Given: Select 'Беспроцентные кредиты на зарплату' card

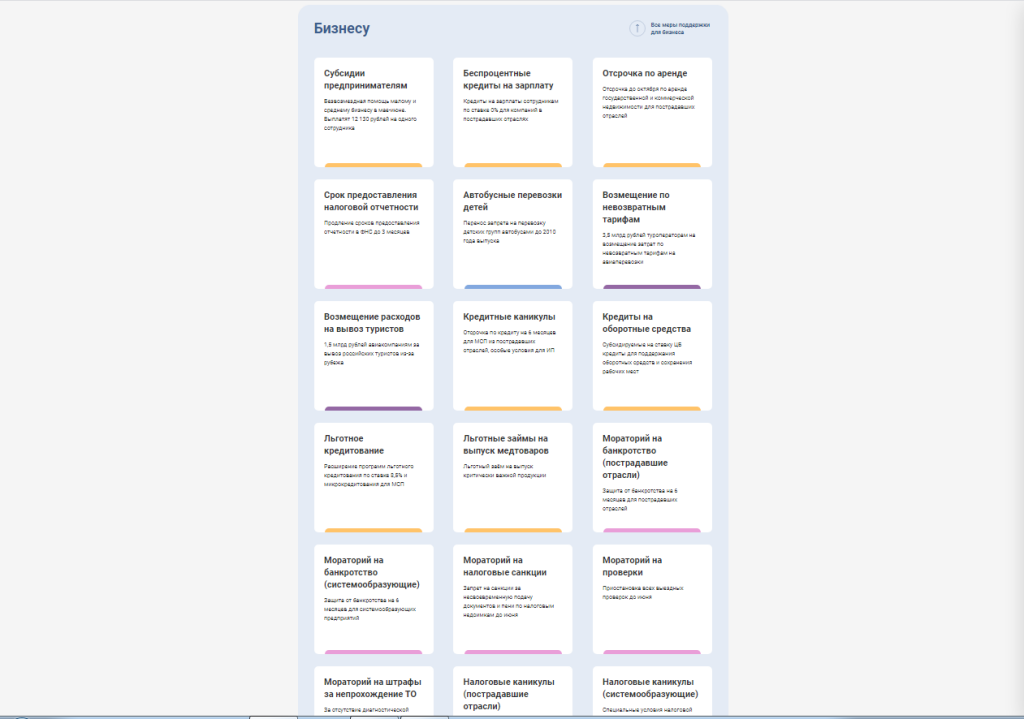Looking at the screenshot, I should (x=512, y=111).
